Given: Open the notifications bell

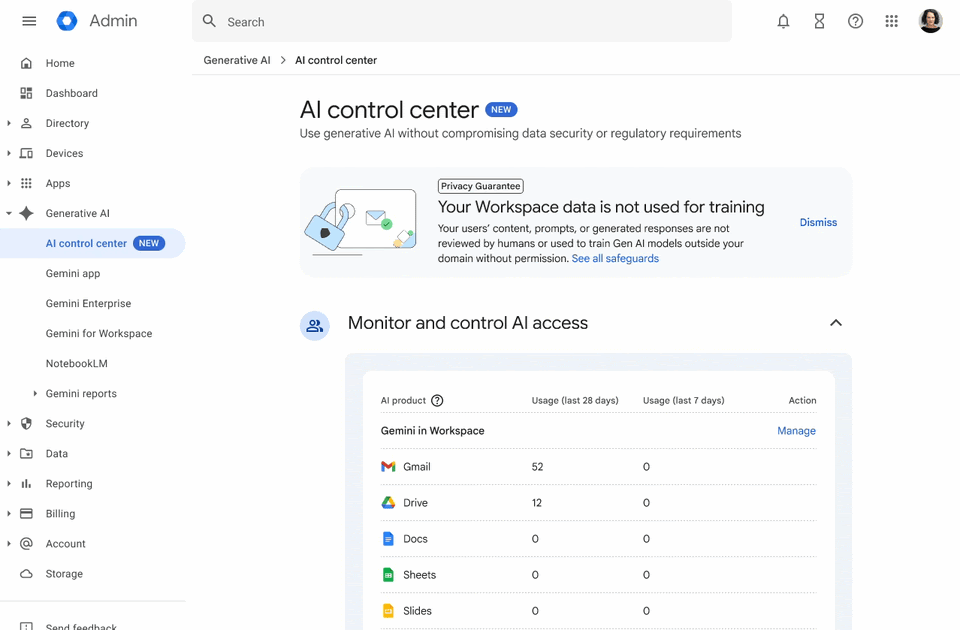Looking at the screenshot, I should pos(783,21).
